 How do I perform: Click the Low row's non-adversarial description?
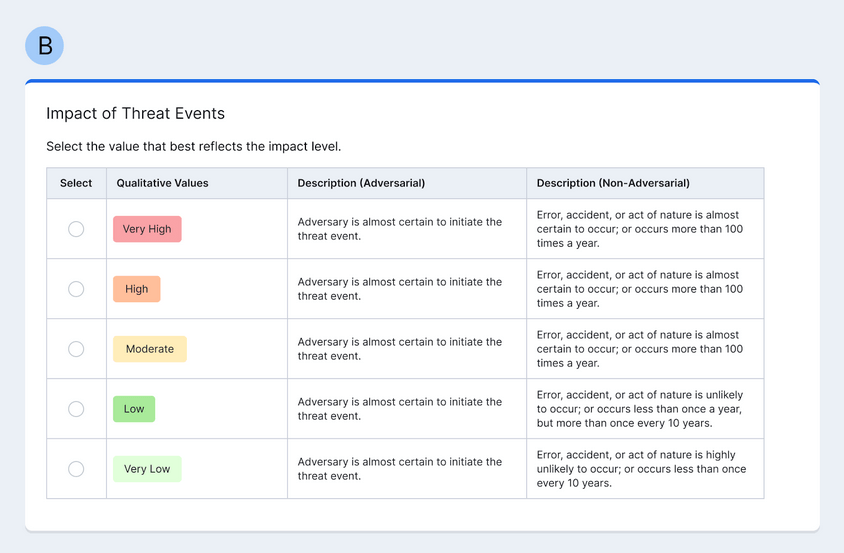(639, 409)
